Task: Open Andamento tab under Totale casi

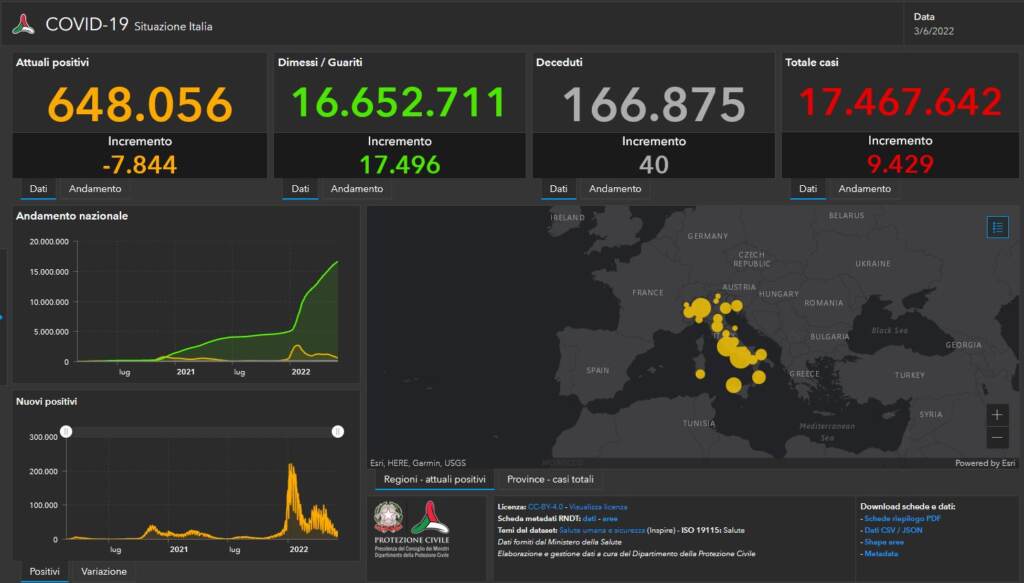Action: [865, 189]
